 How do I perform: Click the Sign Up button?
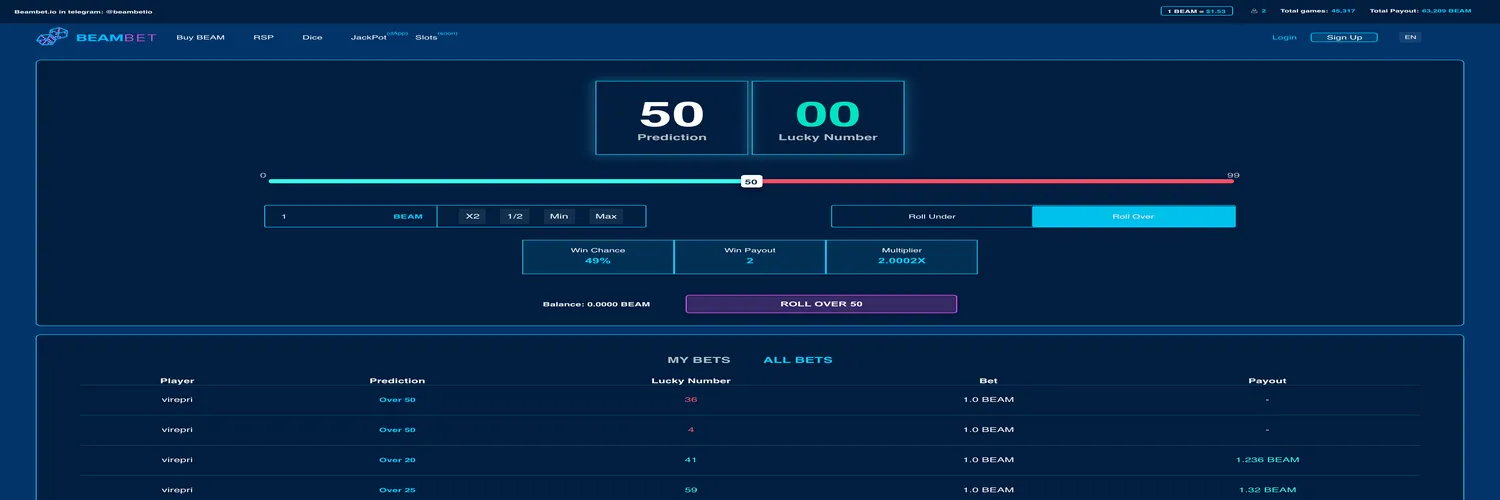tap(1344, 37)
